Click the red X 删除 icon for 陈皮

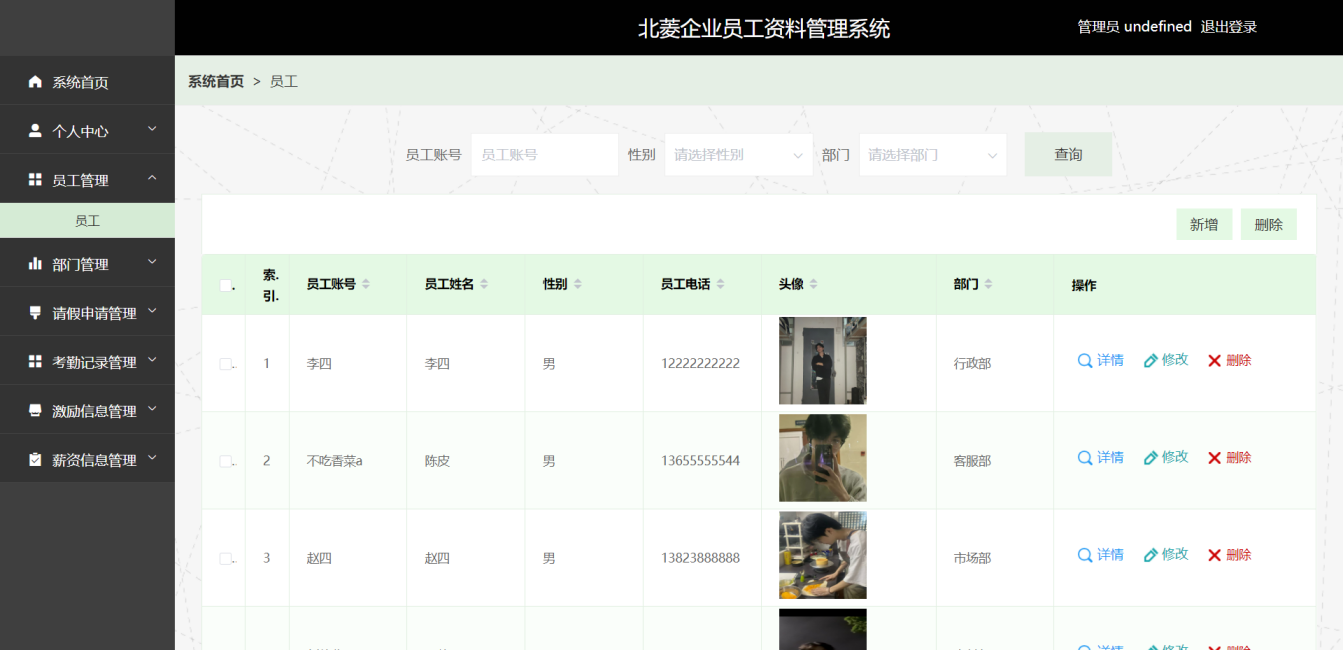coord(1214,457)
